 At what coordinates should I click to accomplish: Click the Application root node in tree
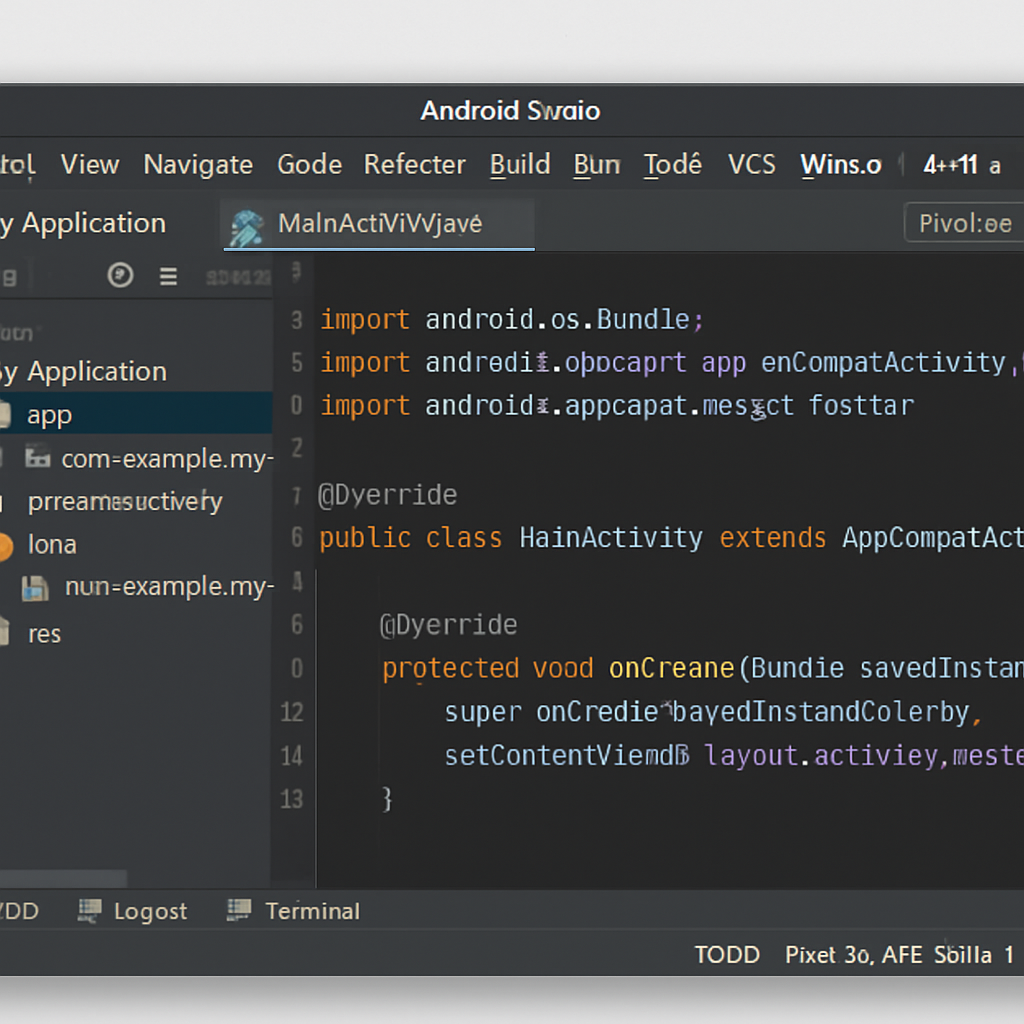pos(97,372)
